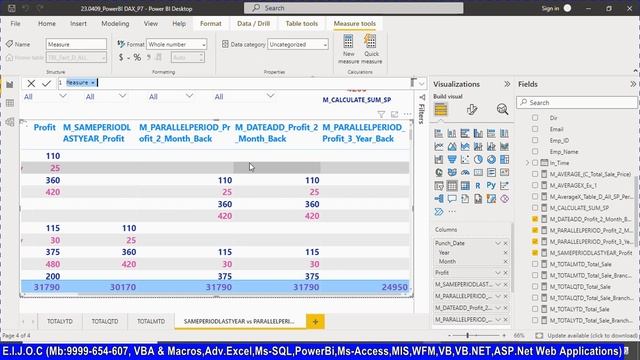The width and height of the screenshot is (640, 360).
Task: Click the New measure button
Action: click(x=349, y=49)
